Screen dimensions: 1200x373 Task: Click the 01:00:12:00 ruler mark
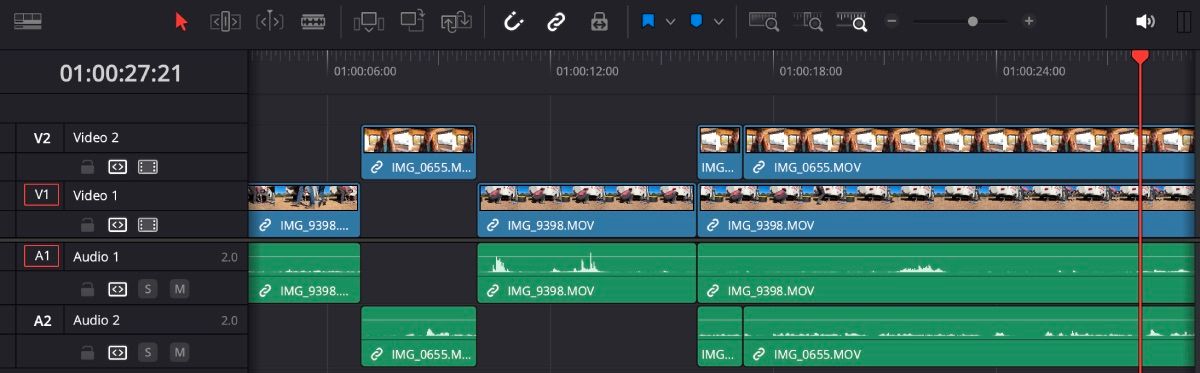point(587,71)
